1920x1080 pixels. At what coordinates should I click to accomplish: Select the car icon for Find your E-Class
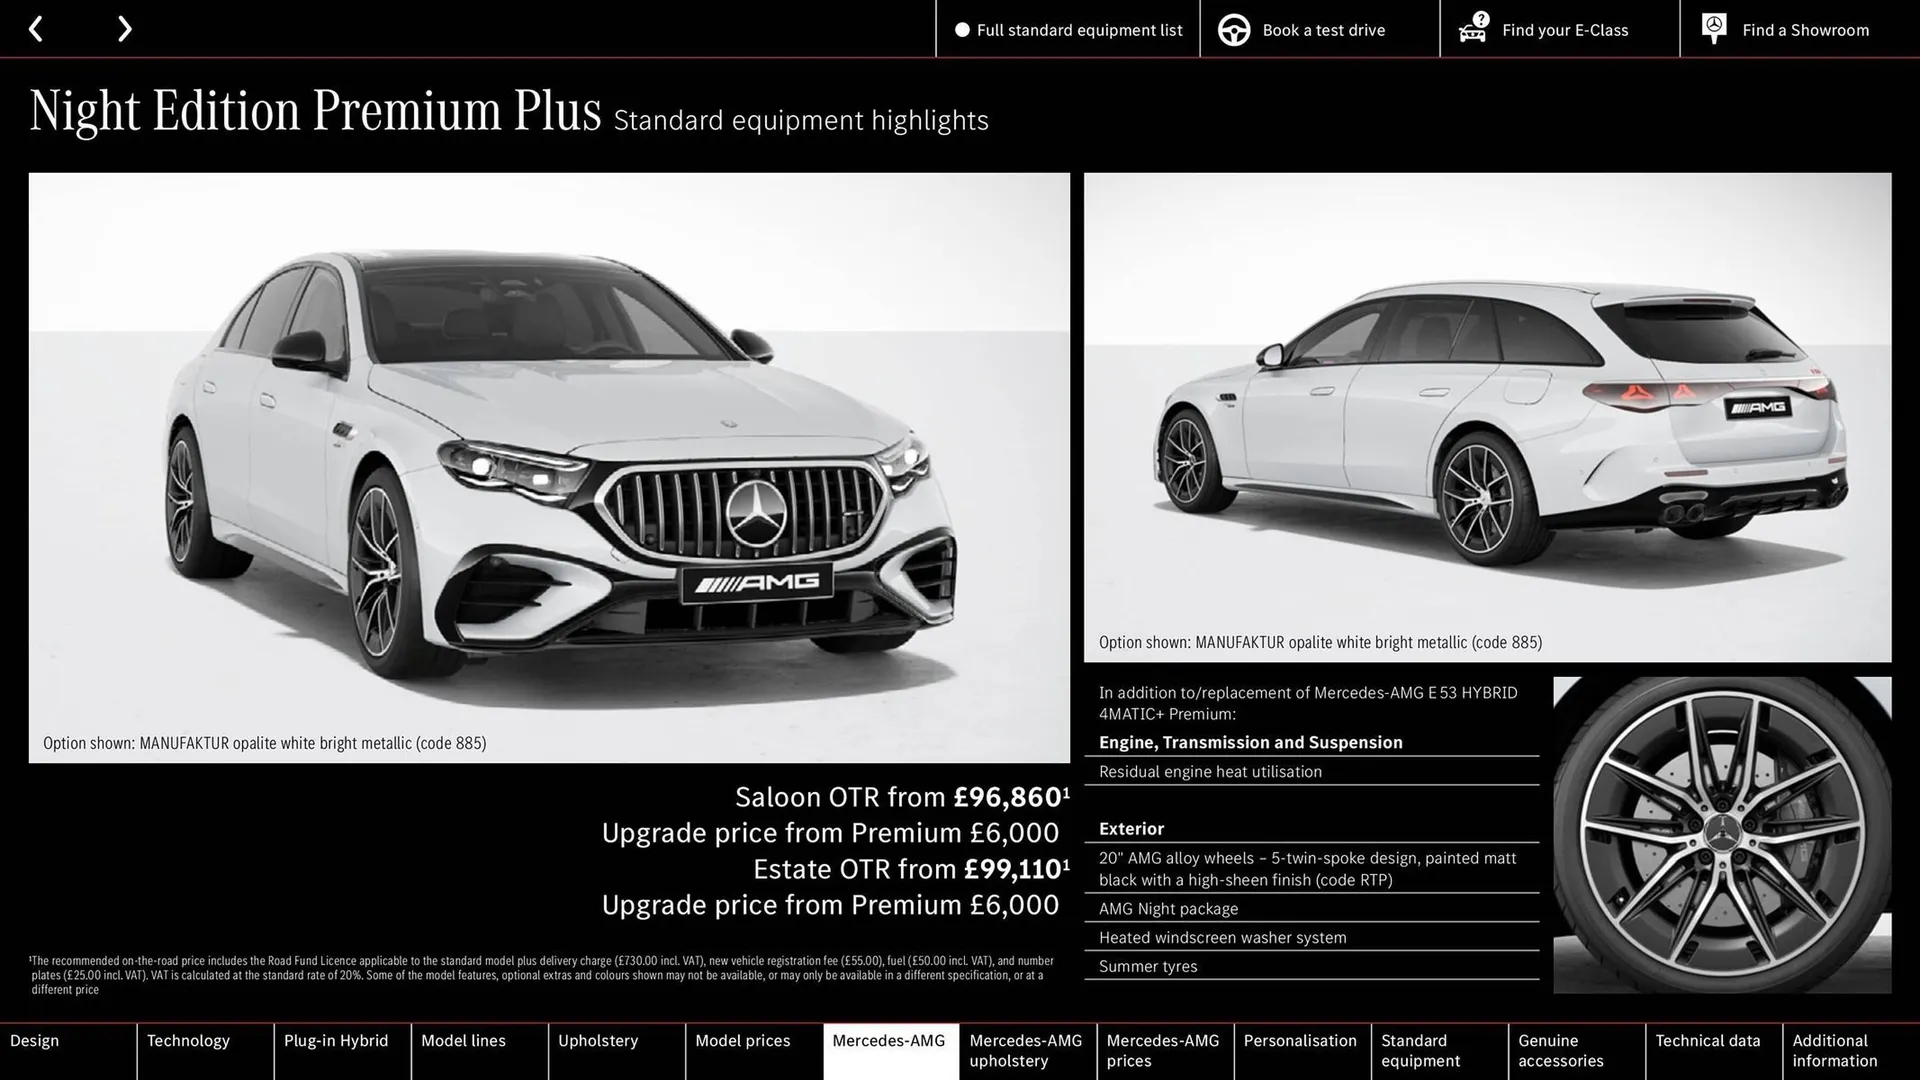coord(1470,30)
